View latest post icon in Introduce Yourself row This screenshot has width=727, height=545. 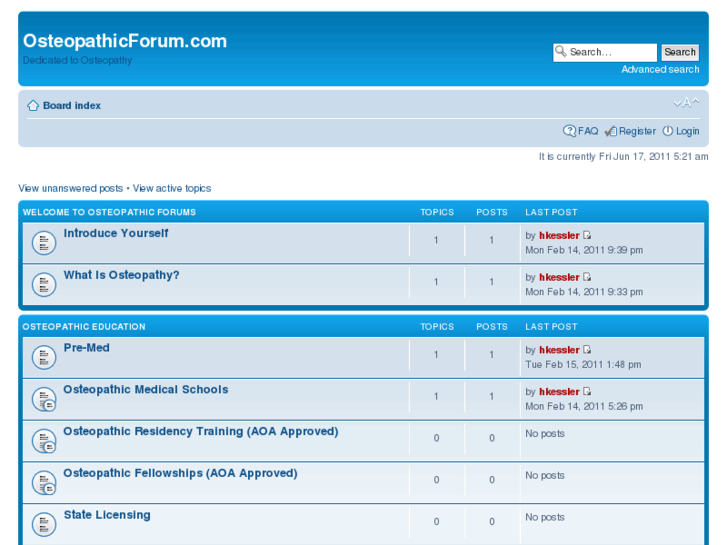click(587, 235)
